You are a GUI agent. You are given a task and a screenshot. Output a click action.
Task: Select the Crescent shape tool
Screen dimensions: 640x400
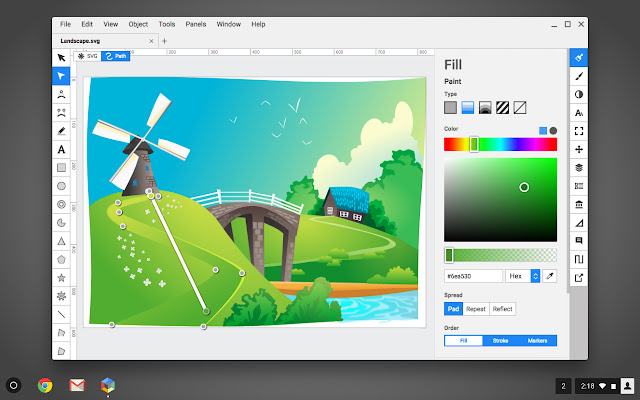pos(61,223)
